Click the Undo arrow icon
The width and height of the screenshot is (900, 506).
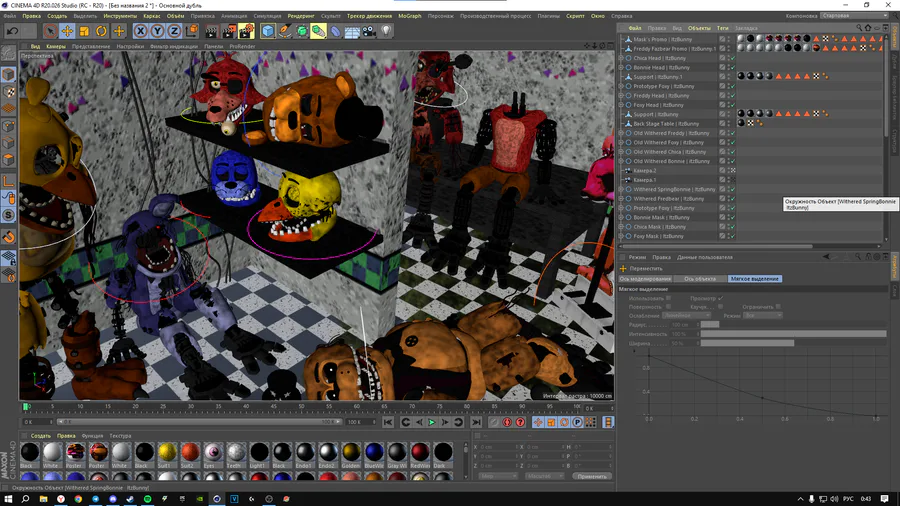coord(12,31)
